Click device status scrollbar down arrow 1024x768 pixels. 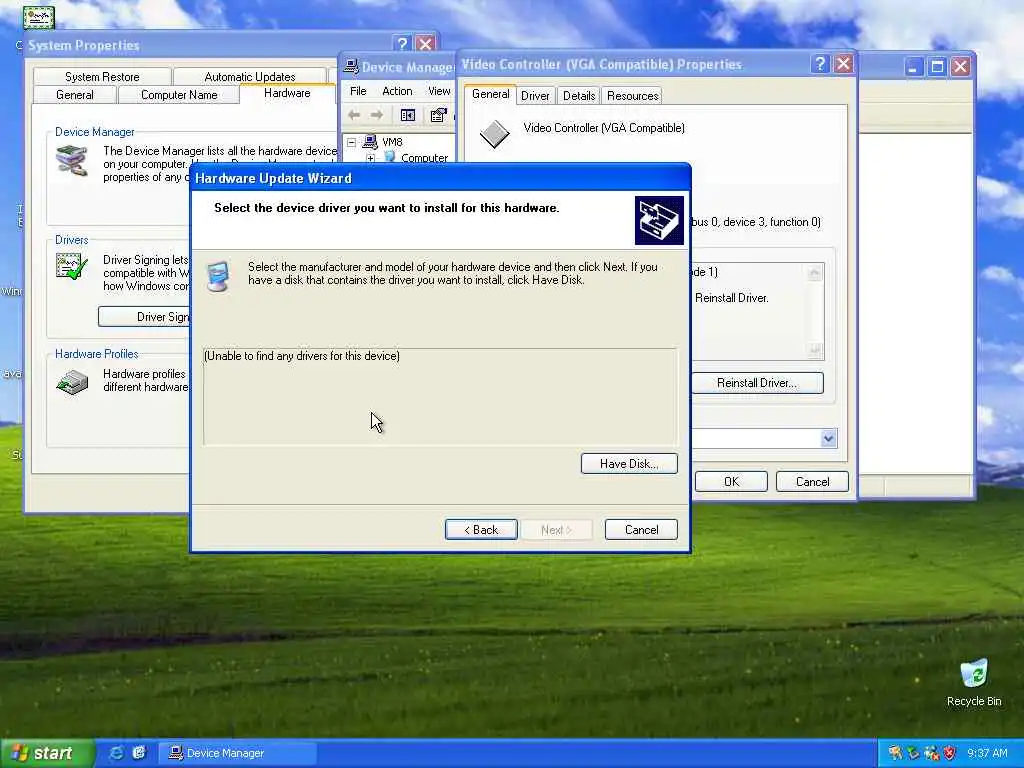click(814, 350)
